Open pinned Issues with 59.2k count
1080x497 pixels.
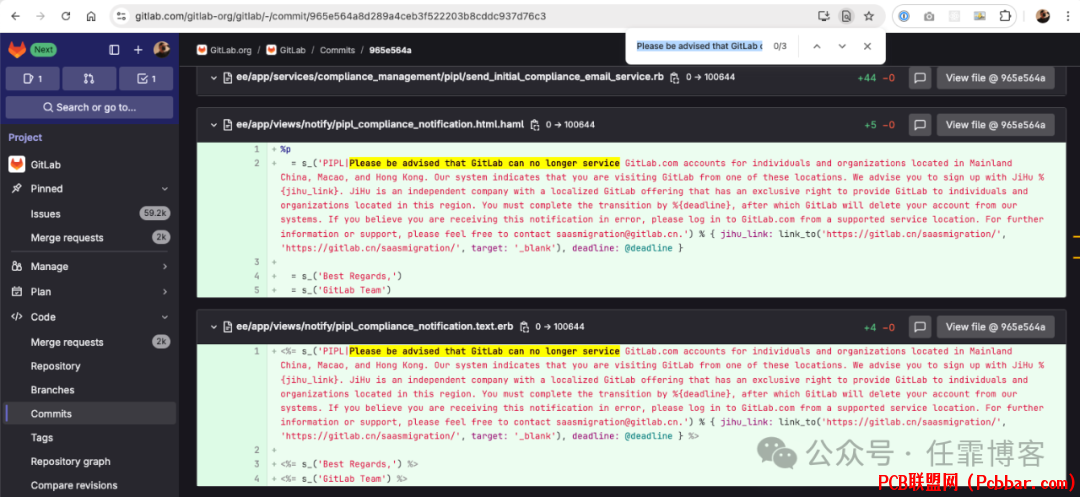coord(90,214)
